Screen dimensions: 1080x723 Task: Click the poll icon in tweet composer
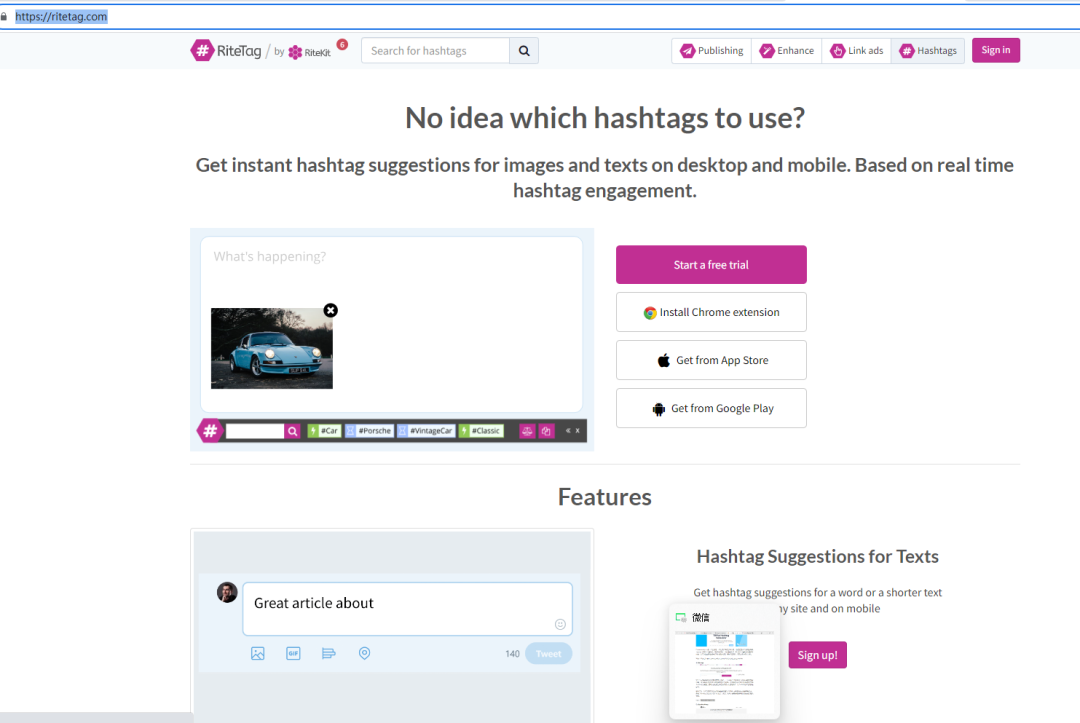coord(328,653)
